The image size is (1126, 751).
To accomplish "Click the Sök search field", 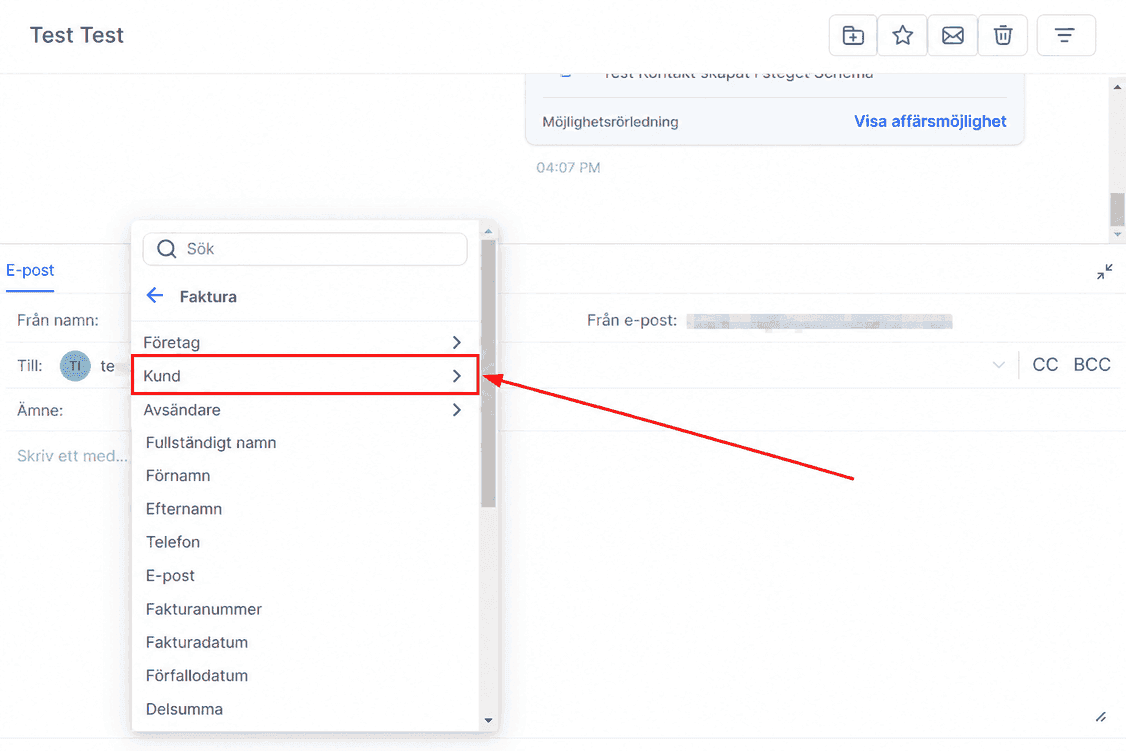I will point(305,249).
